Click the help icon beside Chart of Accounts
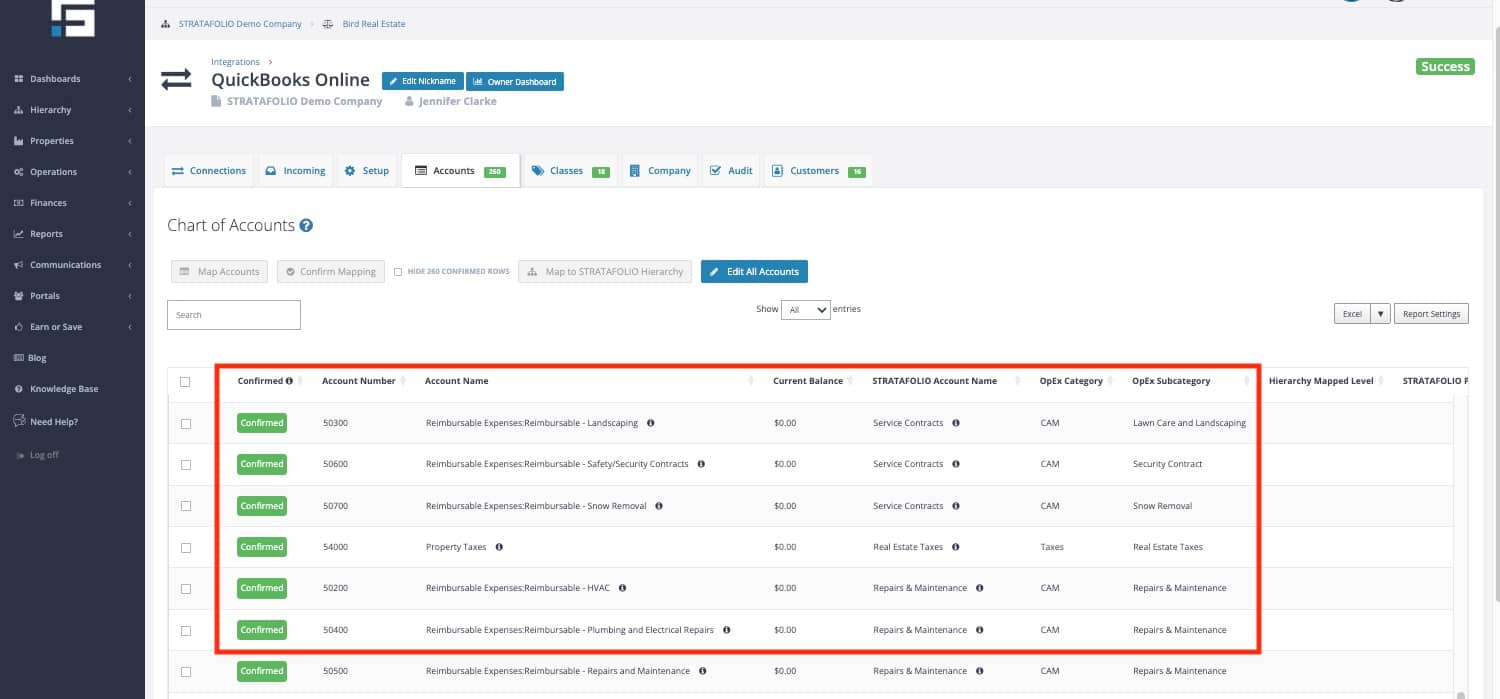 tap(307, 226)
